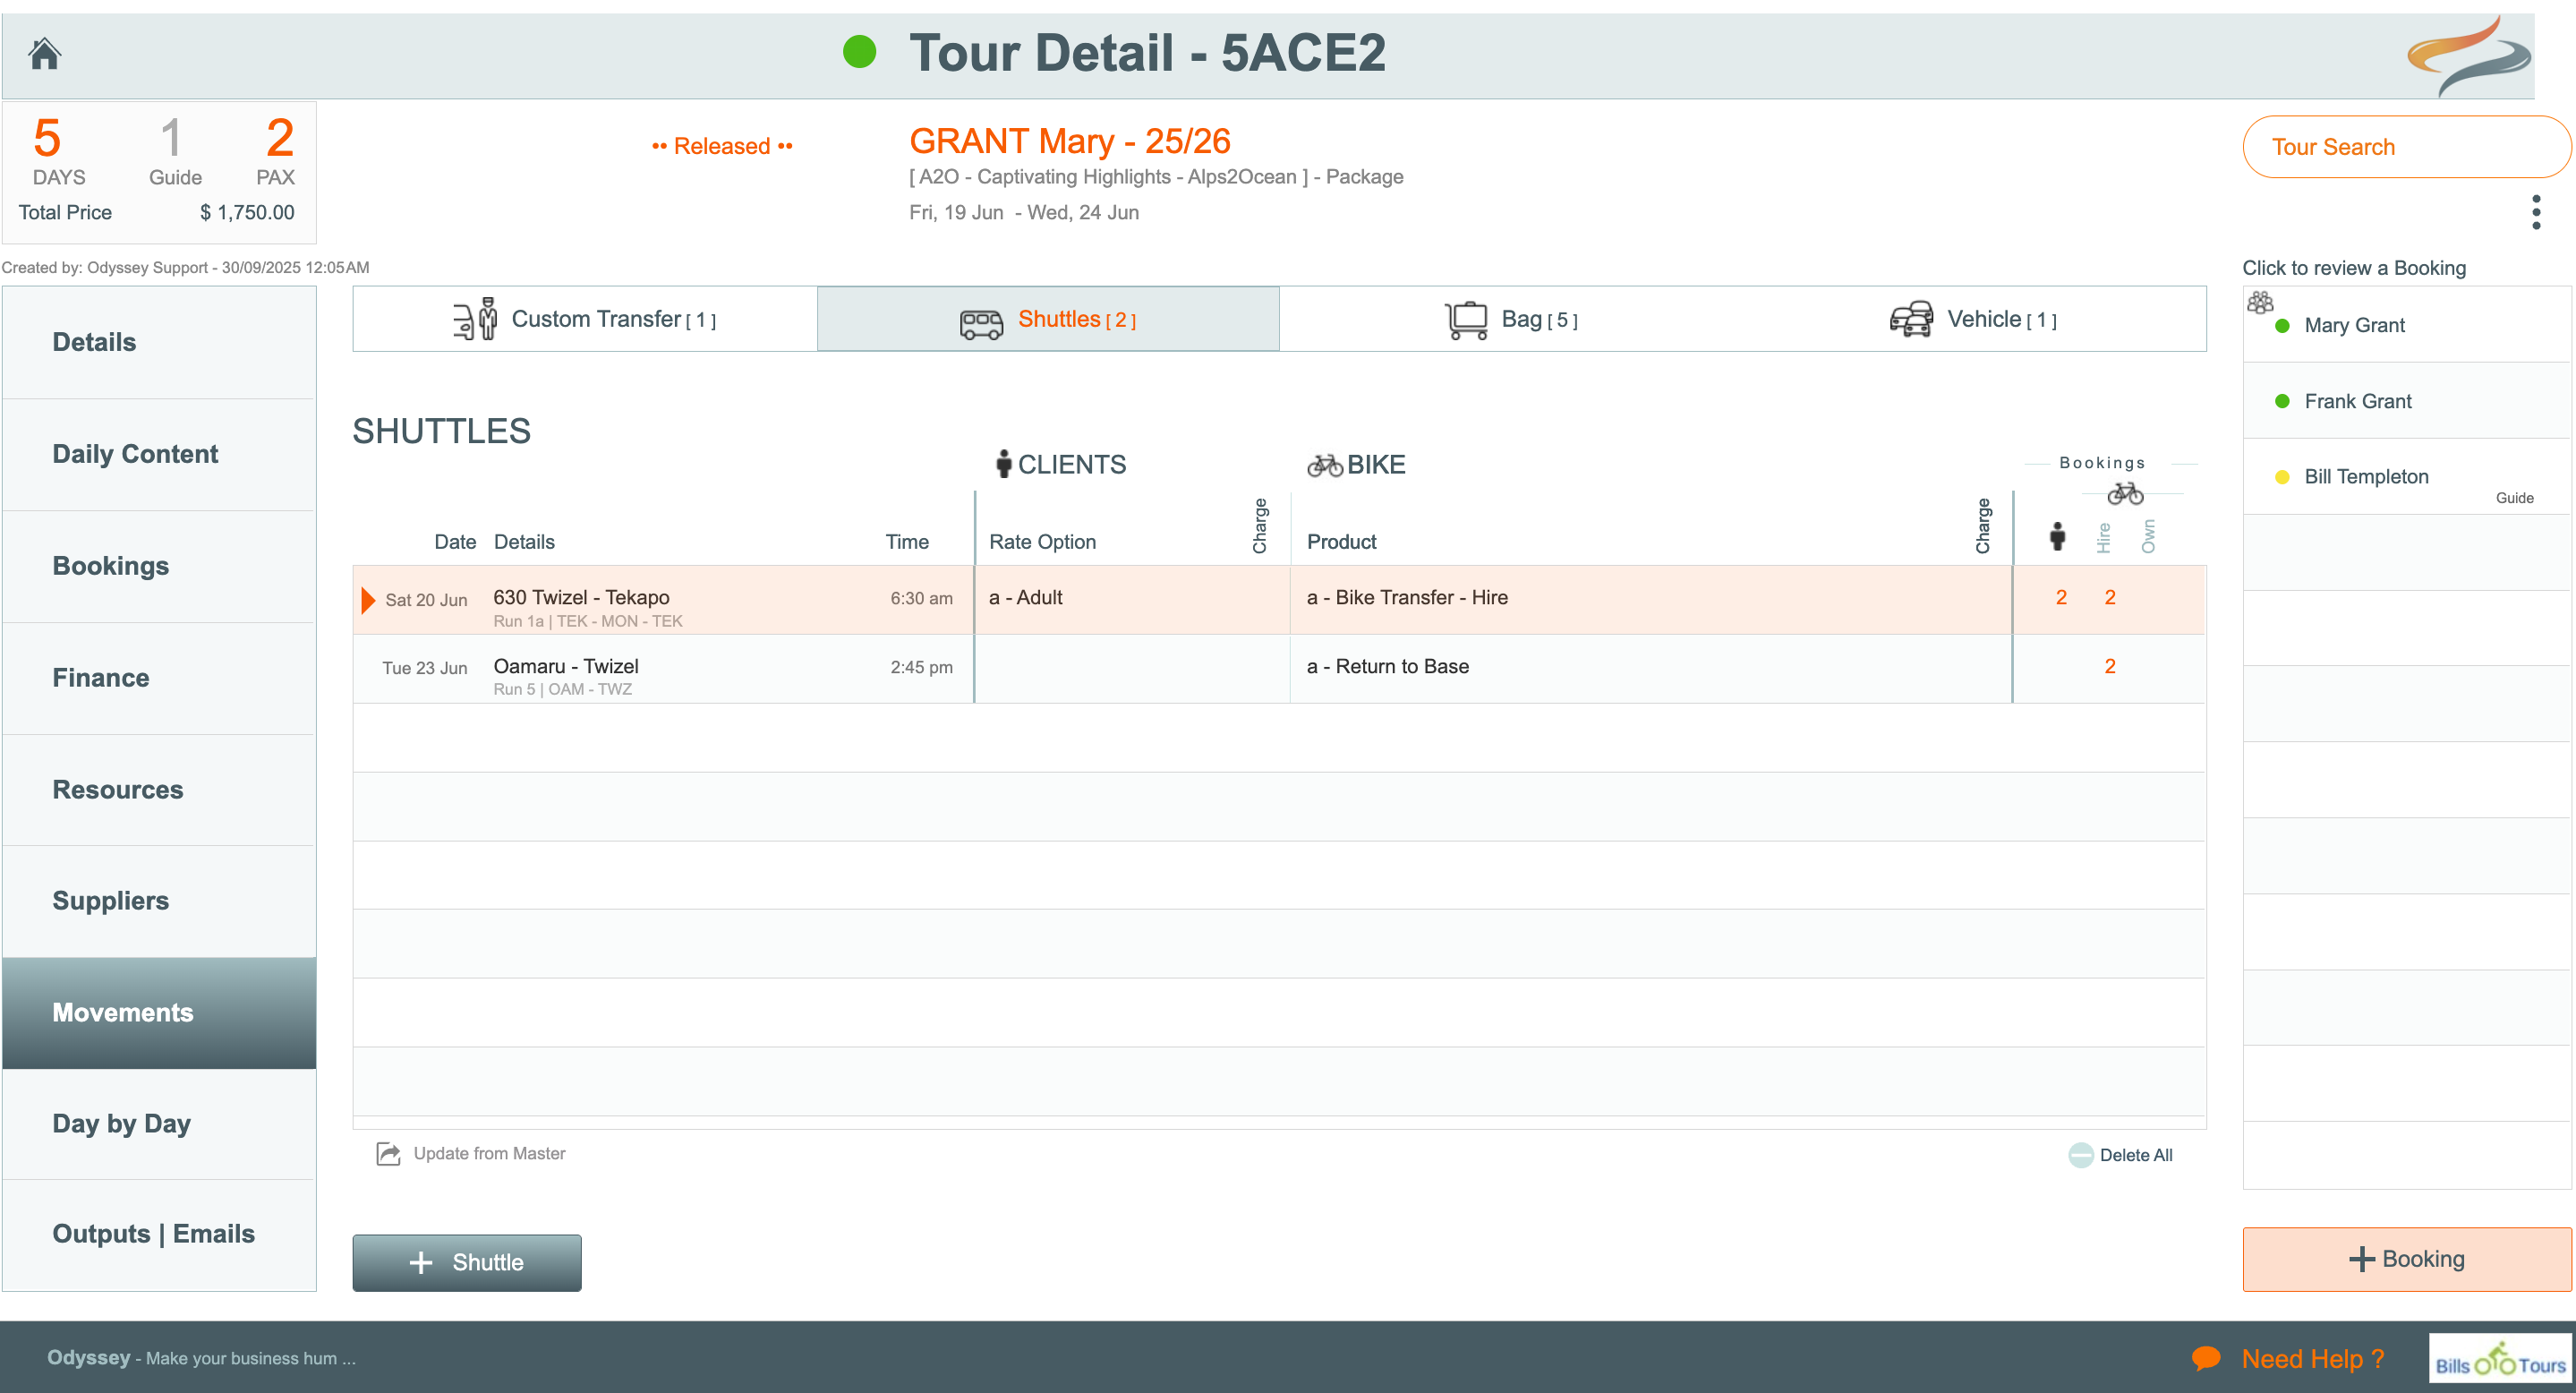Click the group icon above Mary Grant
This screenshot has width=2576, height=1393.
click(2260, 302)
